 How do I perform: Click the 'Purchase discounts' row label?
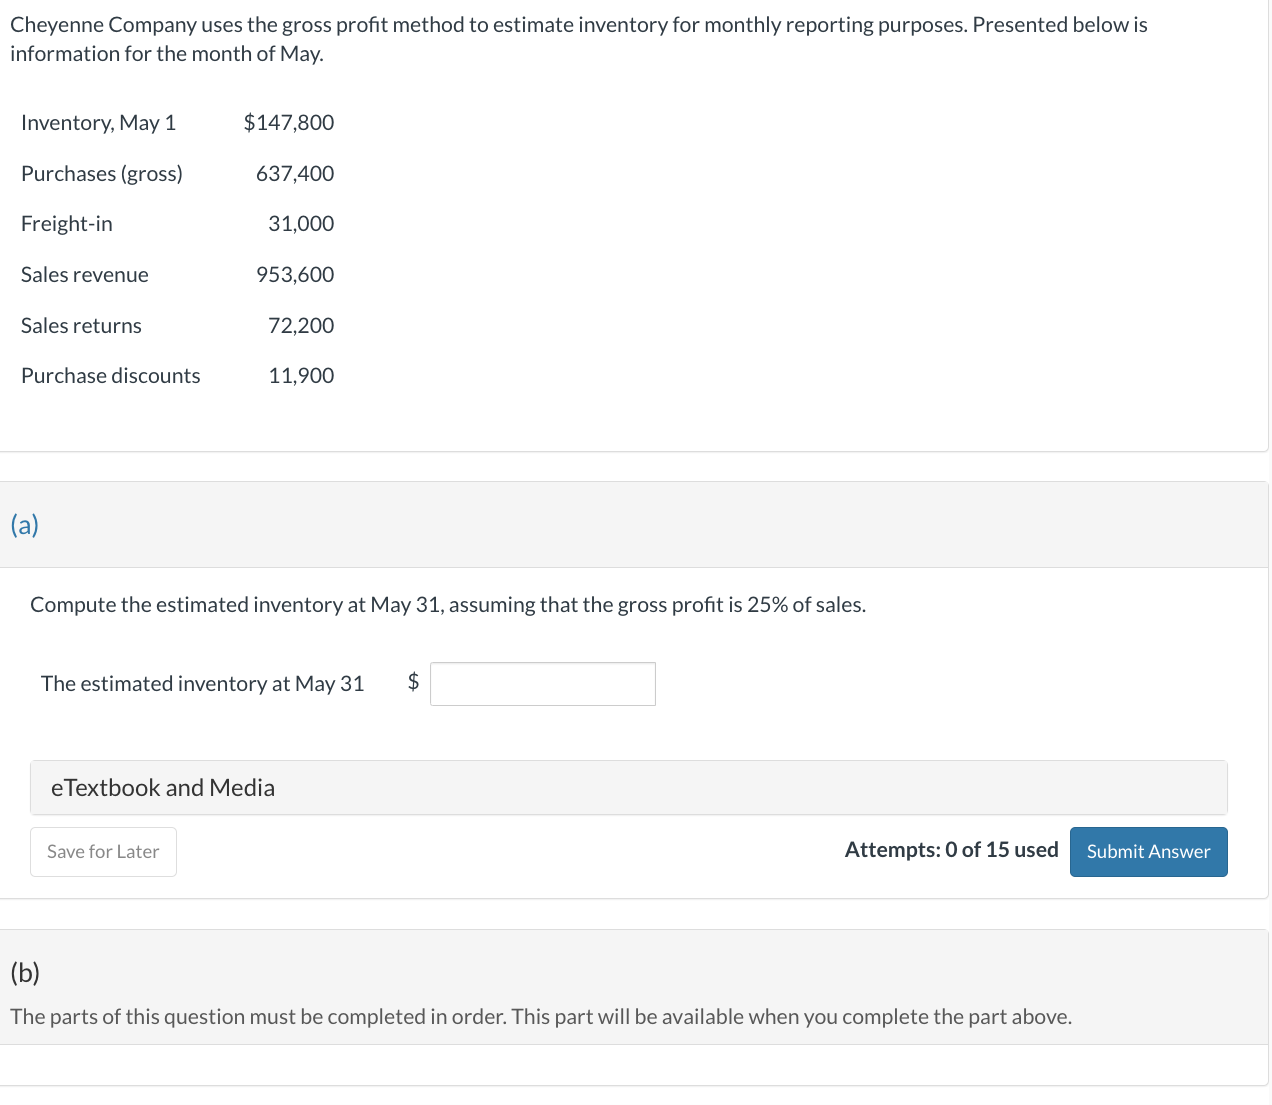click(x=111, y=376)
